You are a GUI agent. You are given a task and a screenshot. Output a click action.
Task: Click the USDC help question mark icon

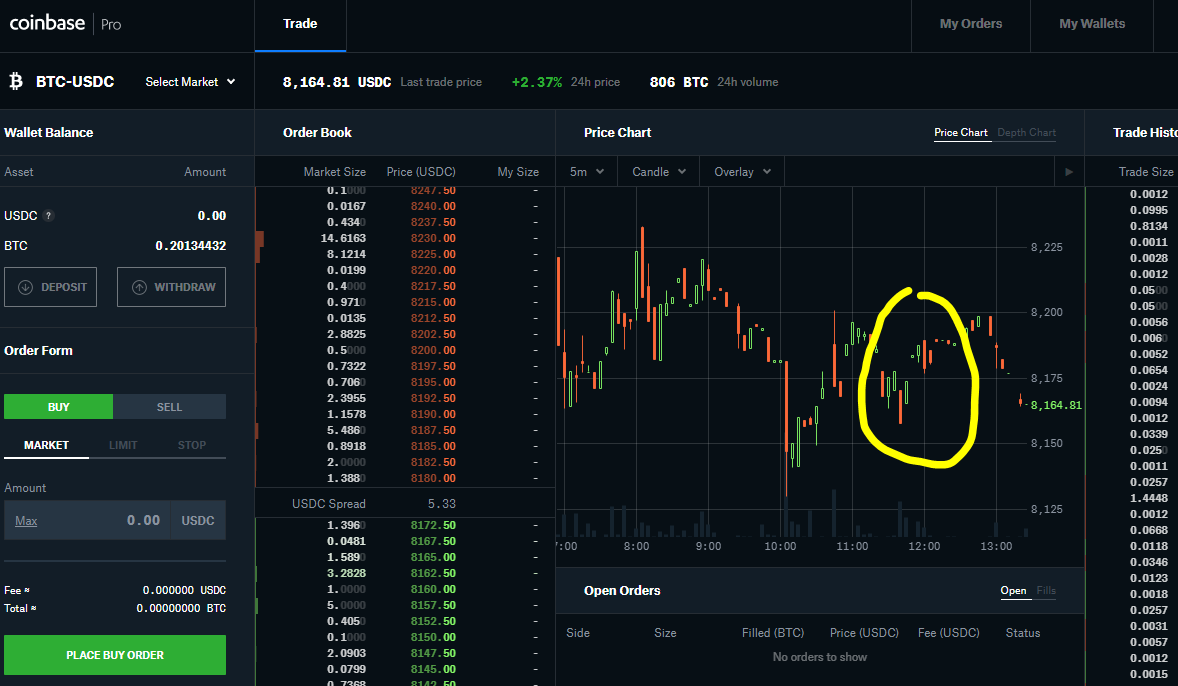pyautogui.click(x=49, y=216)
